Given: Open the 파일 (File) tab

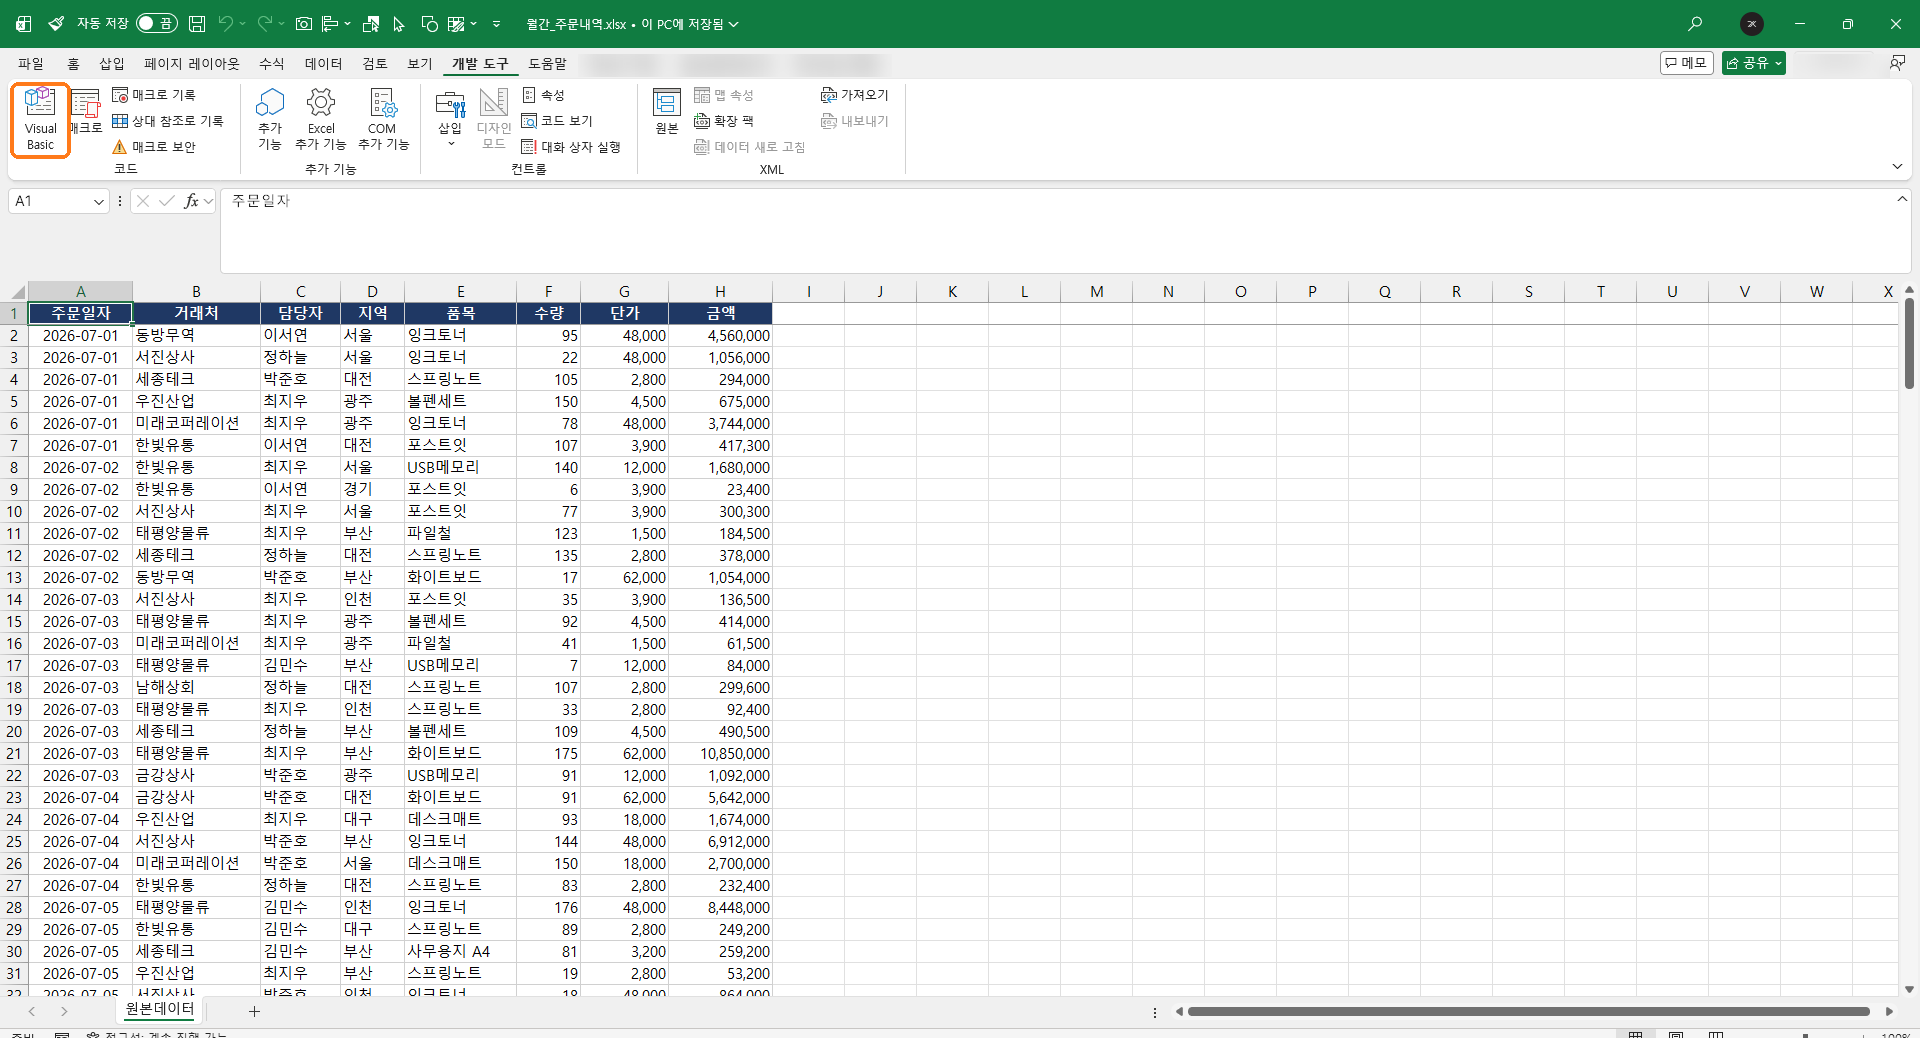Looking at the screenshot, I should 31,64.
